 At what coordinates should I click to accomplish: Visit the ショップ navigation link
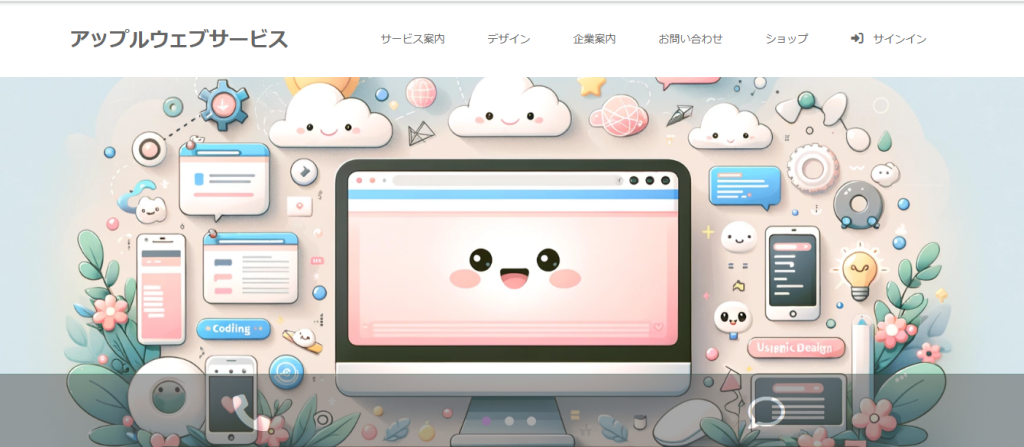(x=786, y=39)
